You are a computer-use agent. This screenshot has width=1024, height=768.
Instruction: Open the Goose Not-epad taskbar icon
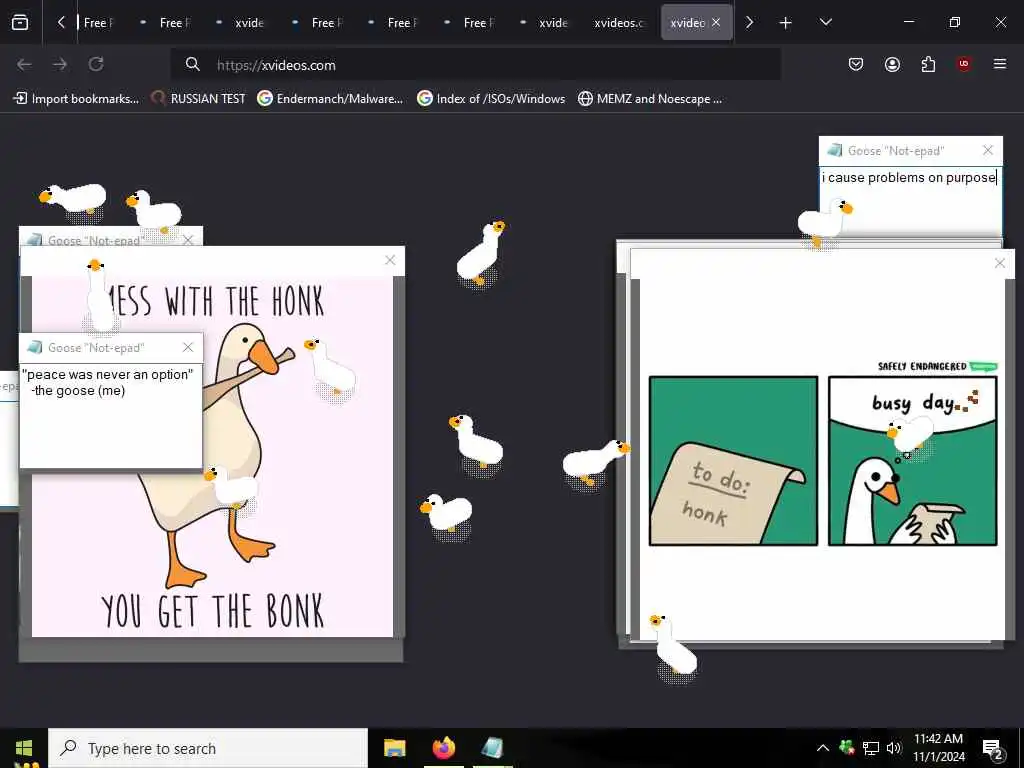tap(492, 748)
